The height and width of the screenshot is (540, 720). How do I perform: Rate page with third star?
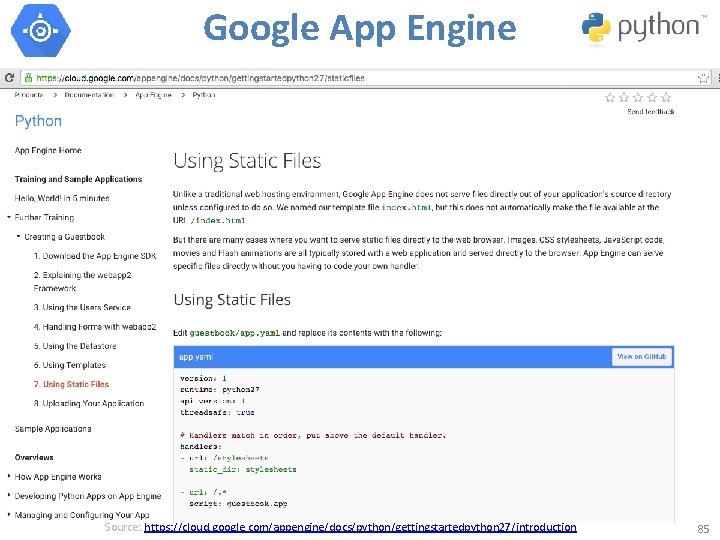pyautogui.click(x=638, y=97)
